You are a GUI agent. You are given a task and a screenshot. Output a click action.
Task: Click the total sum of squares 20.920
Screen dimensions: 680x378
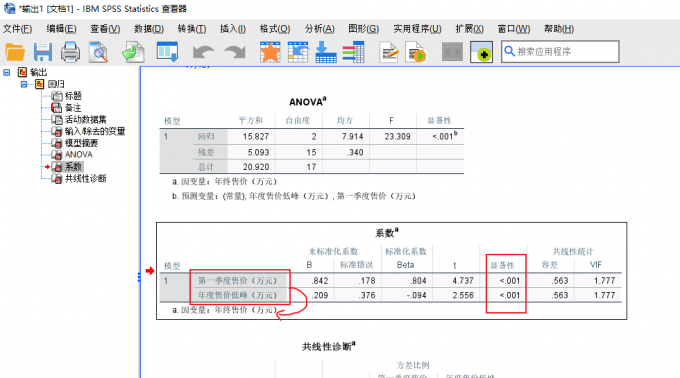coord(256,167)
